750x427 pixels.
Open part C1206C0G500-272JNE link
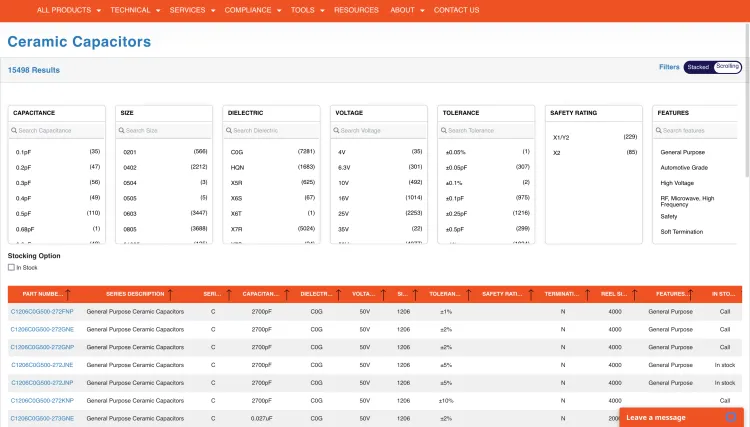pos(42,365)
